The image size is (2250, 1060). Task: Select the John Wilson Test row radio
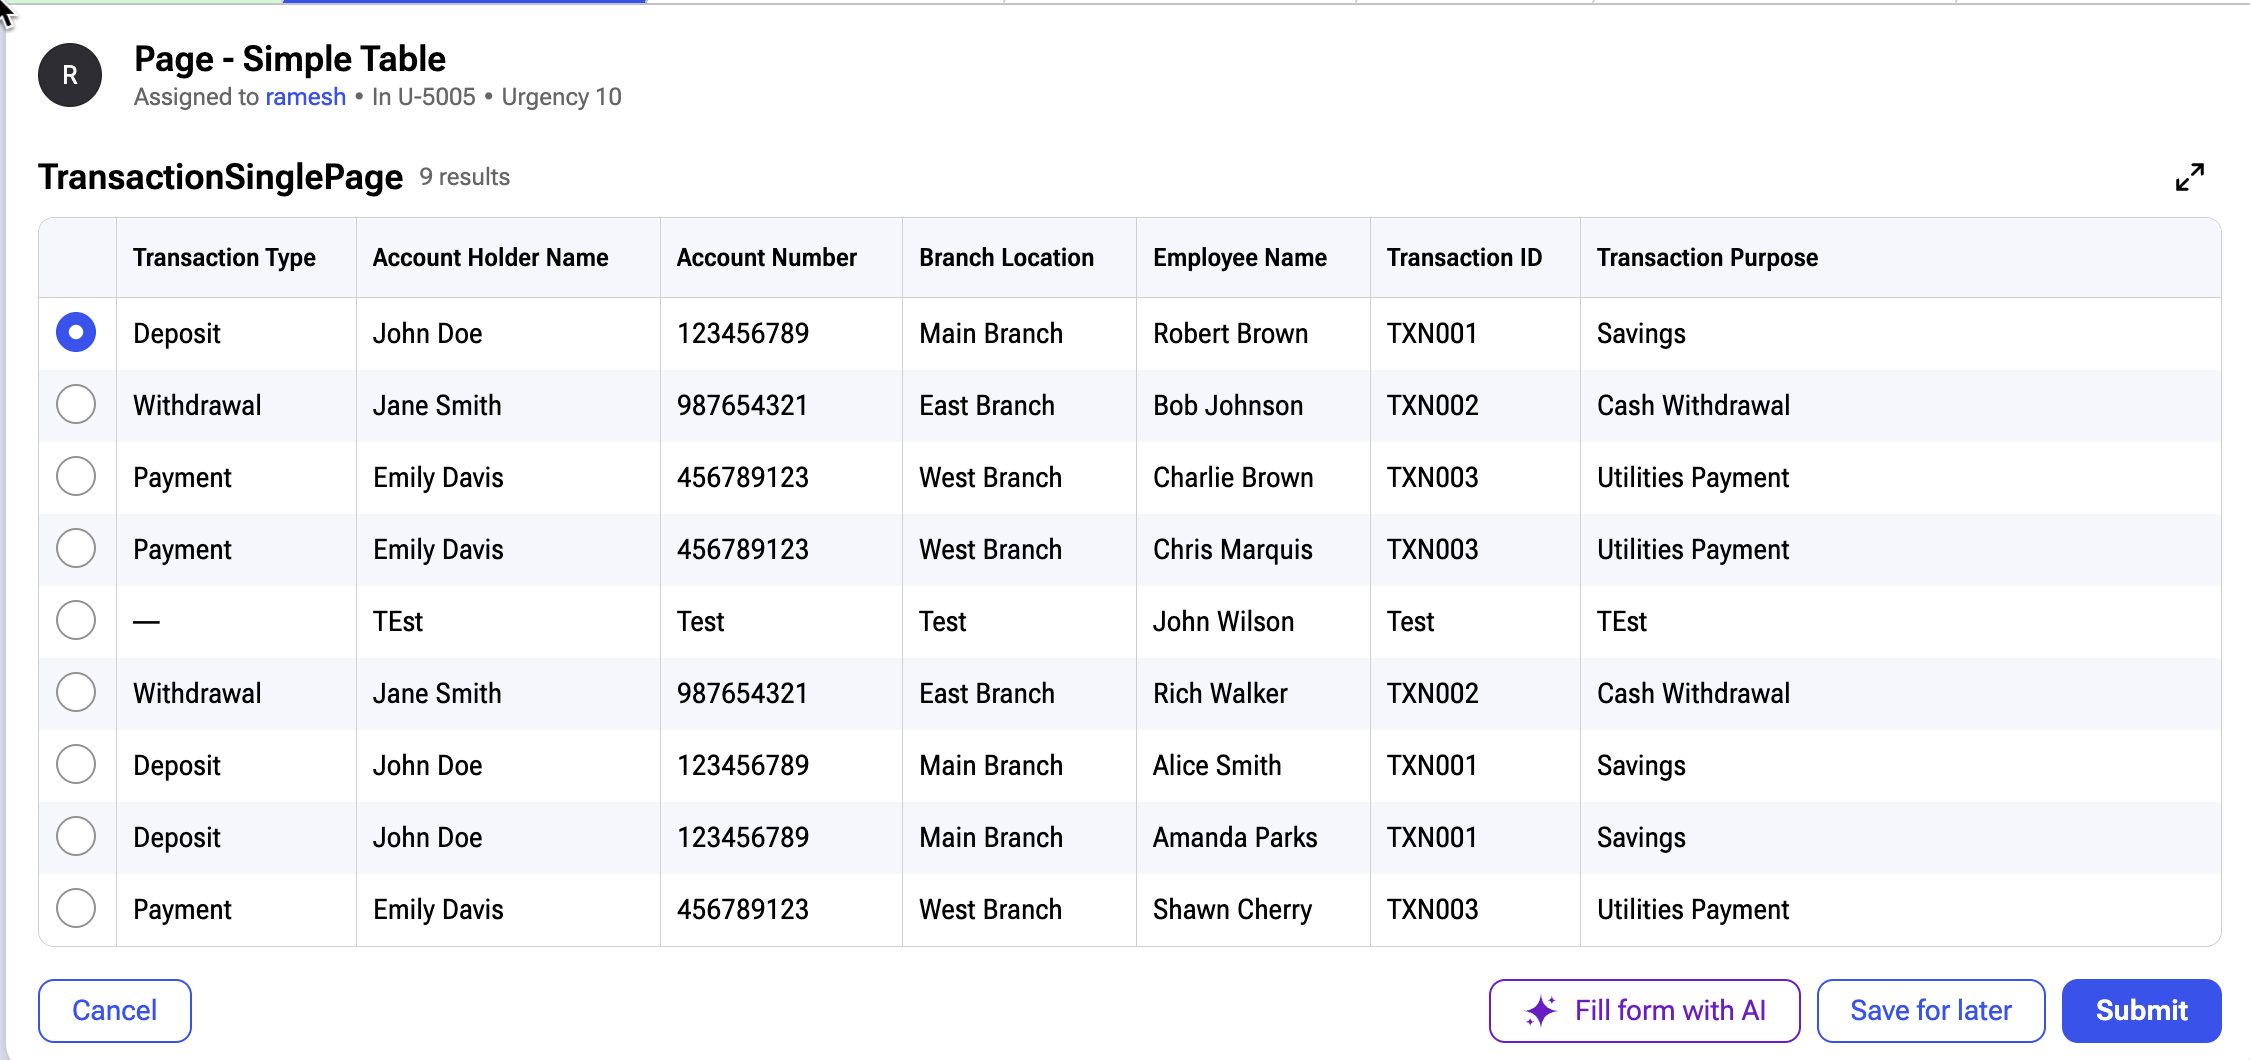[76, 620]
